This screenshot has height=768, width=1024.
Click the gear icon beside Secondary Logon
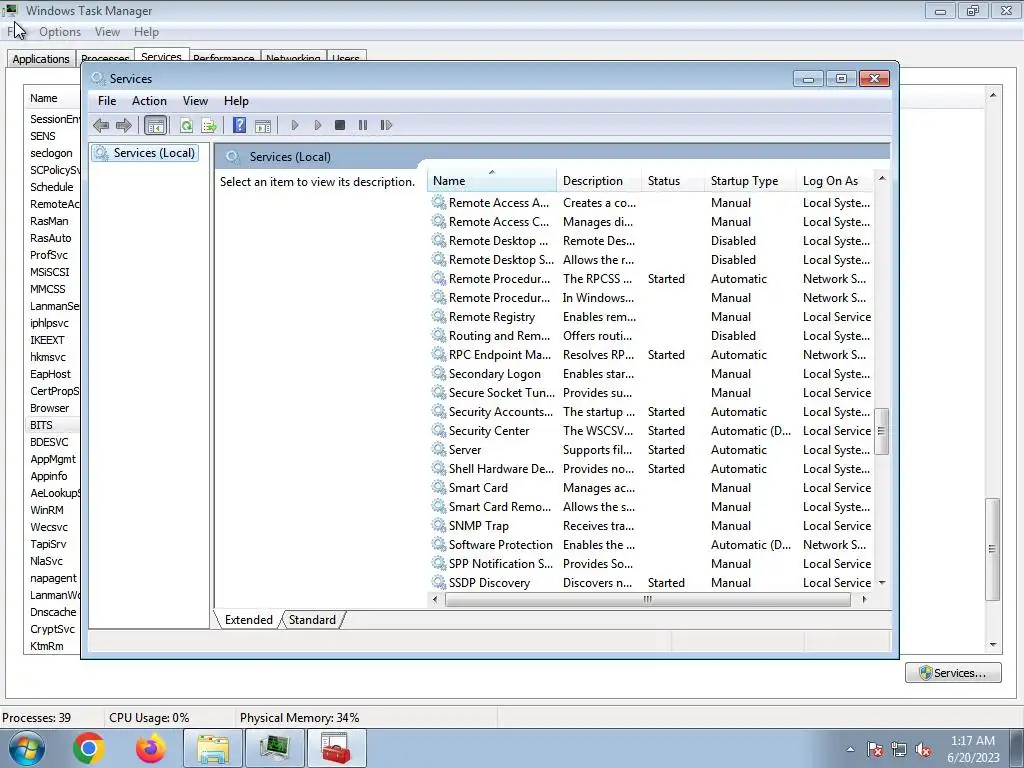point(439,374)
